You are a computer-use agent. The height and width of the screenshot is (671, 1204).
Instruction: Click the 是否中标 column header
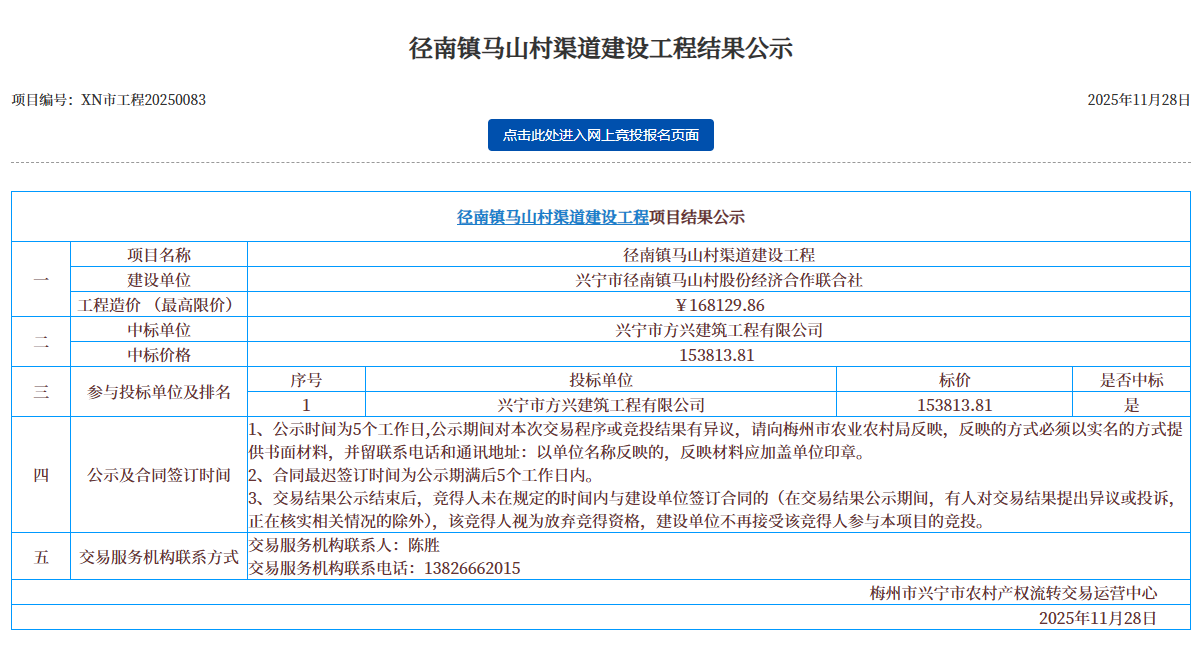1131,380
